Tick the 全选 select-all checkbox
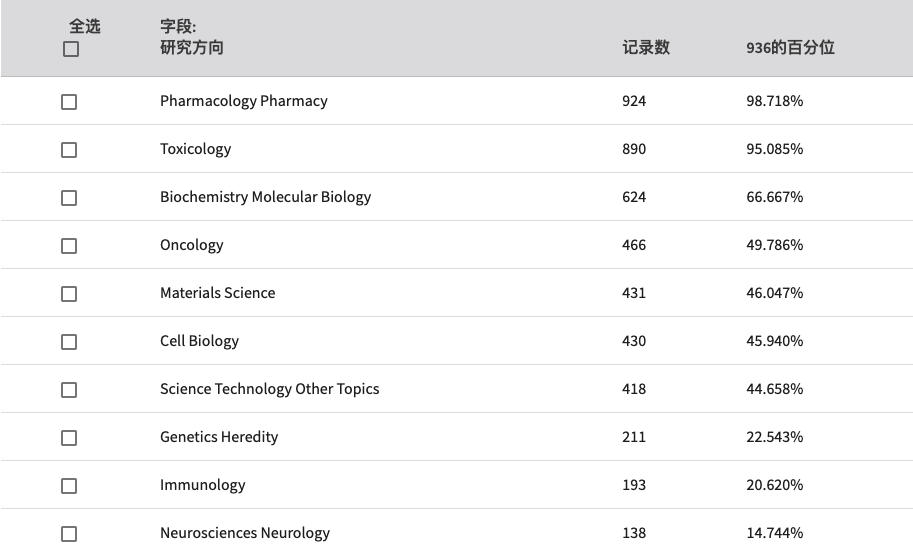The height and width of the screenshot is (554, 913). [x=71, y=50]
